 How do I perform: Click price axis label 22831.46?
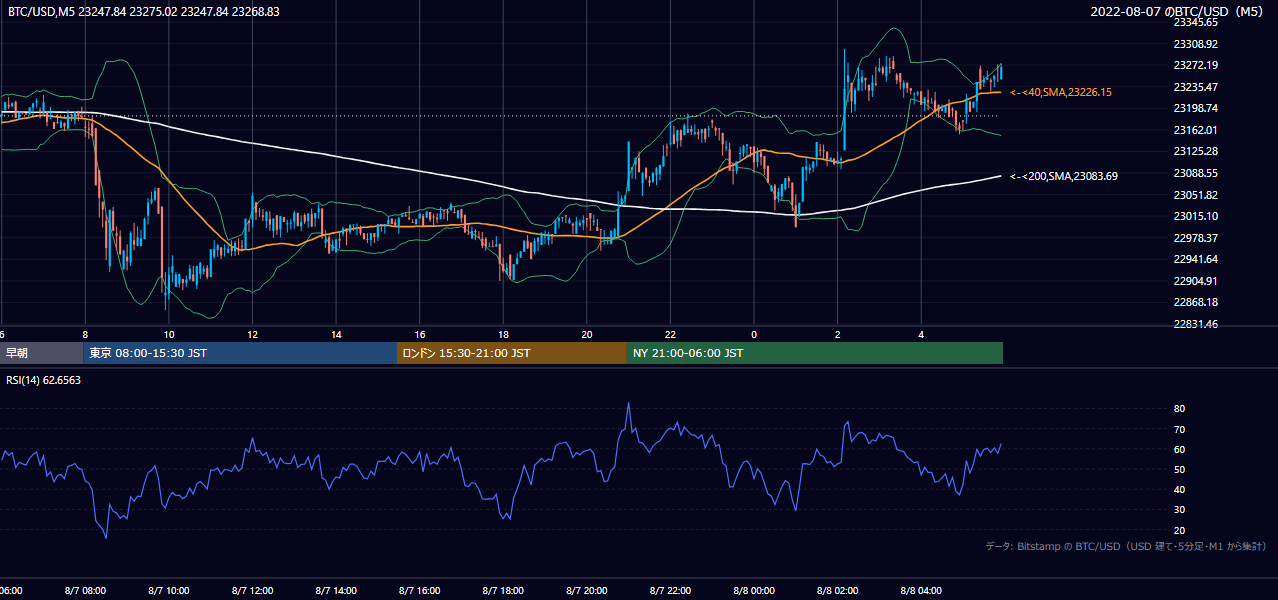coord(1195,324)
